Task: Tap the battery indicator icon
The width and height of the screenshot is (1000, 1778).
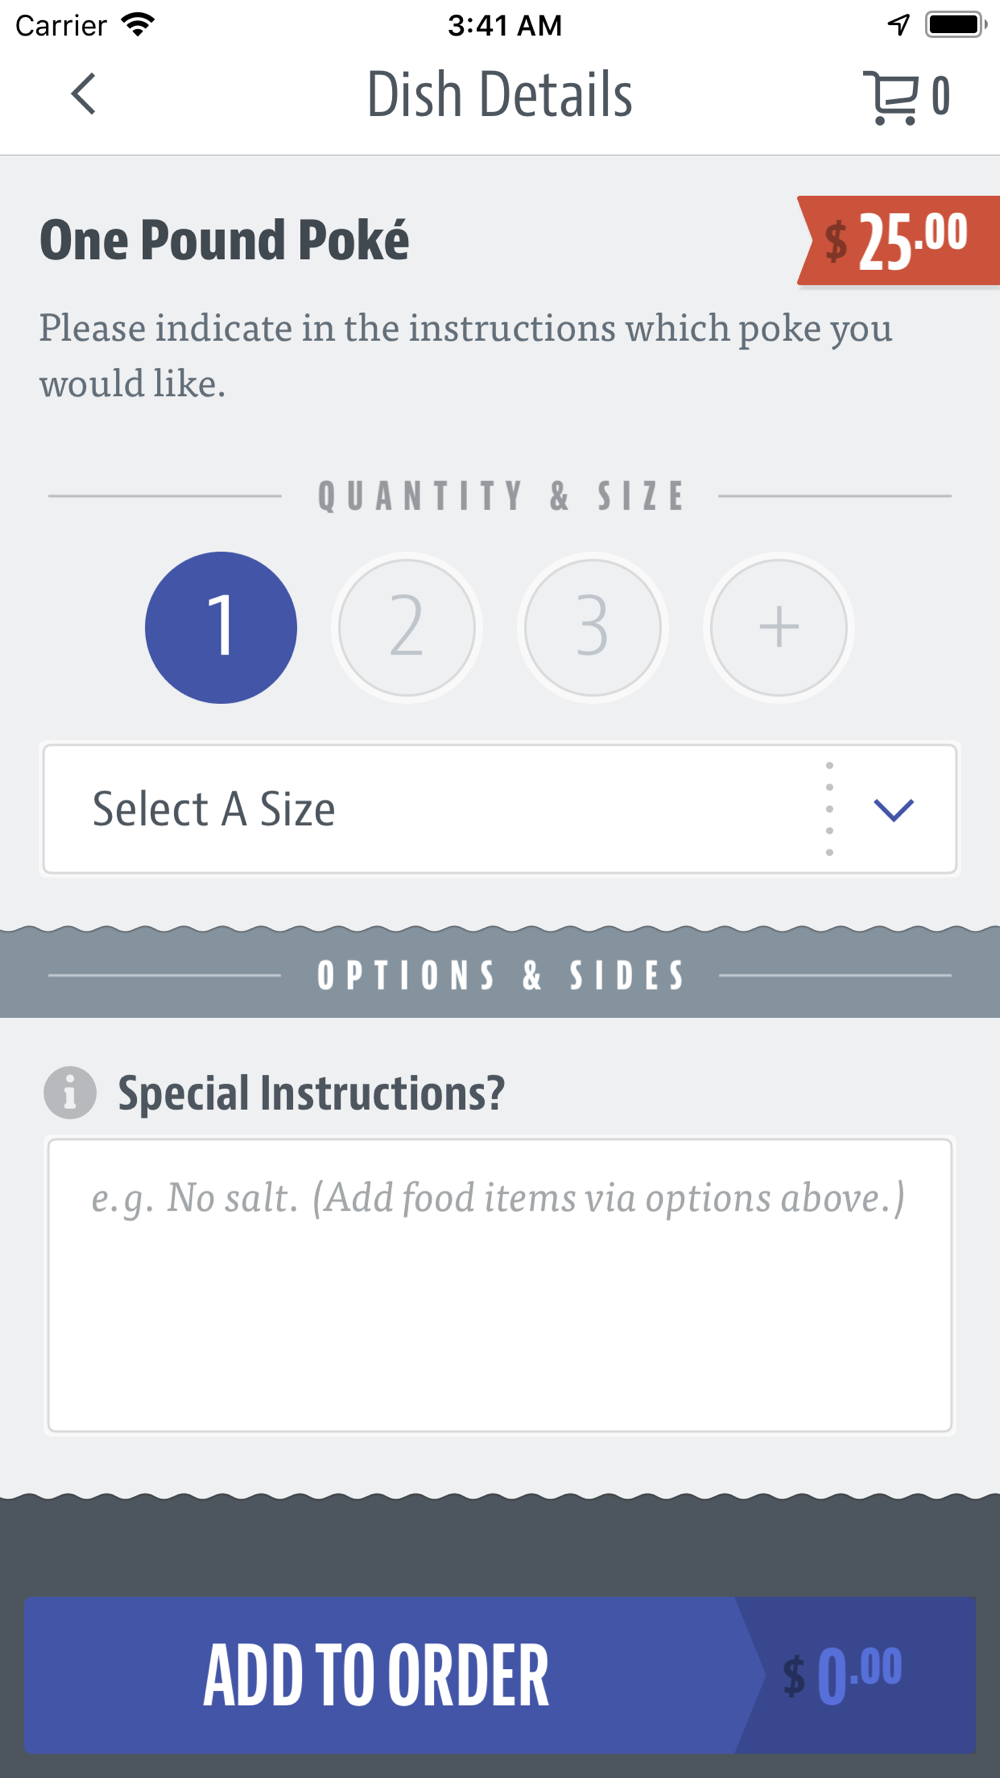Action: coord(956,24)
